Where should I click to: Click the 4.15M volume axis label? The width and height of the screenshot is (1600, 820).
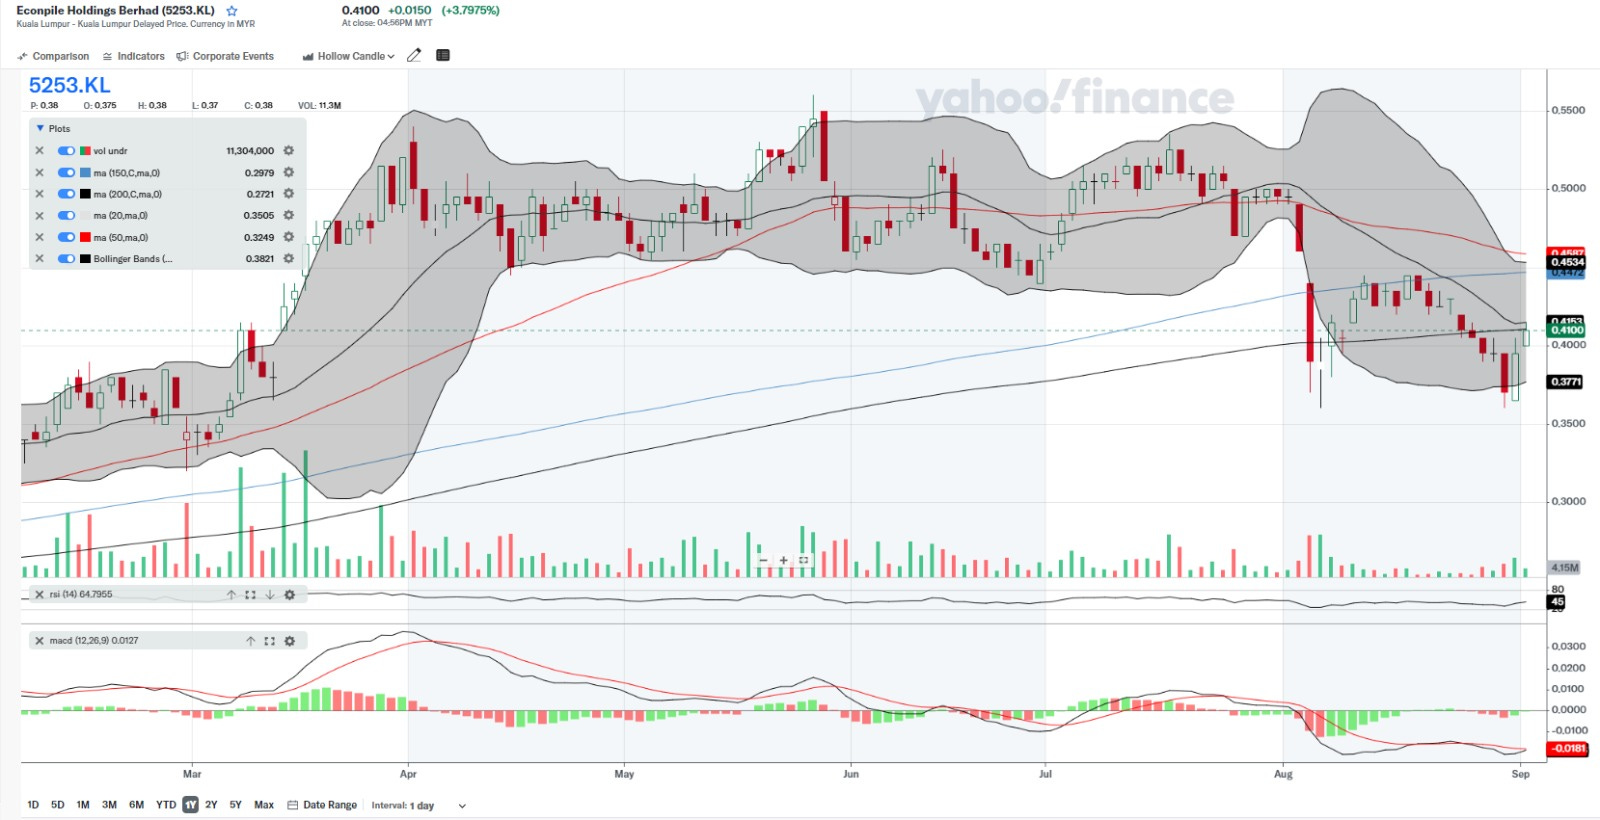click(x=1565, y=568)
